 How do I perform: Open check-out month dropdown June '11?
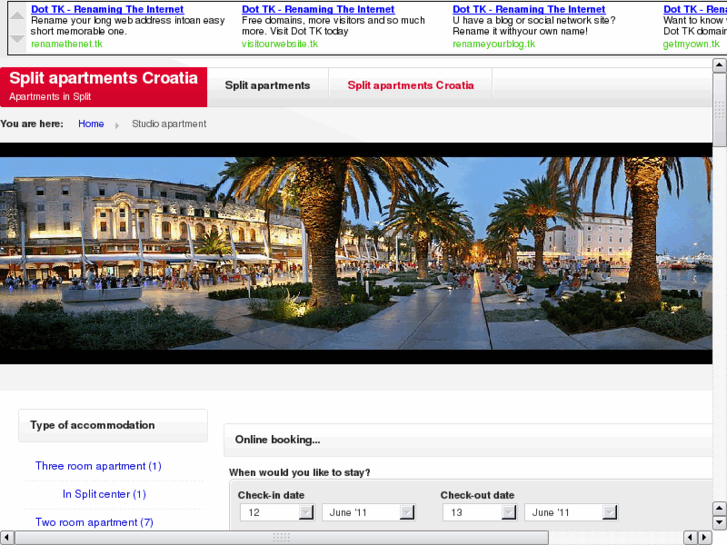(571, 512)
